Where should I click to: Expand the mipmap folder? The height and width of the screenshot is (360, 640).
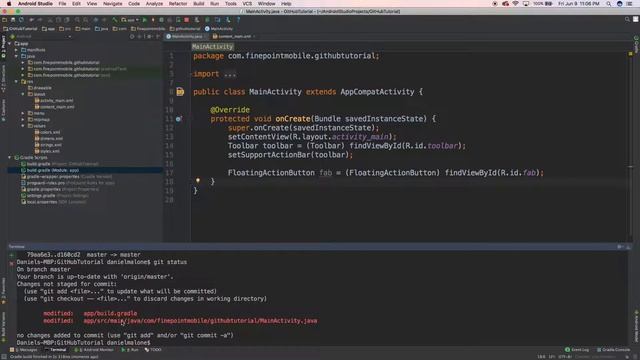23,120
